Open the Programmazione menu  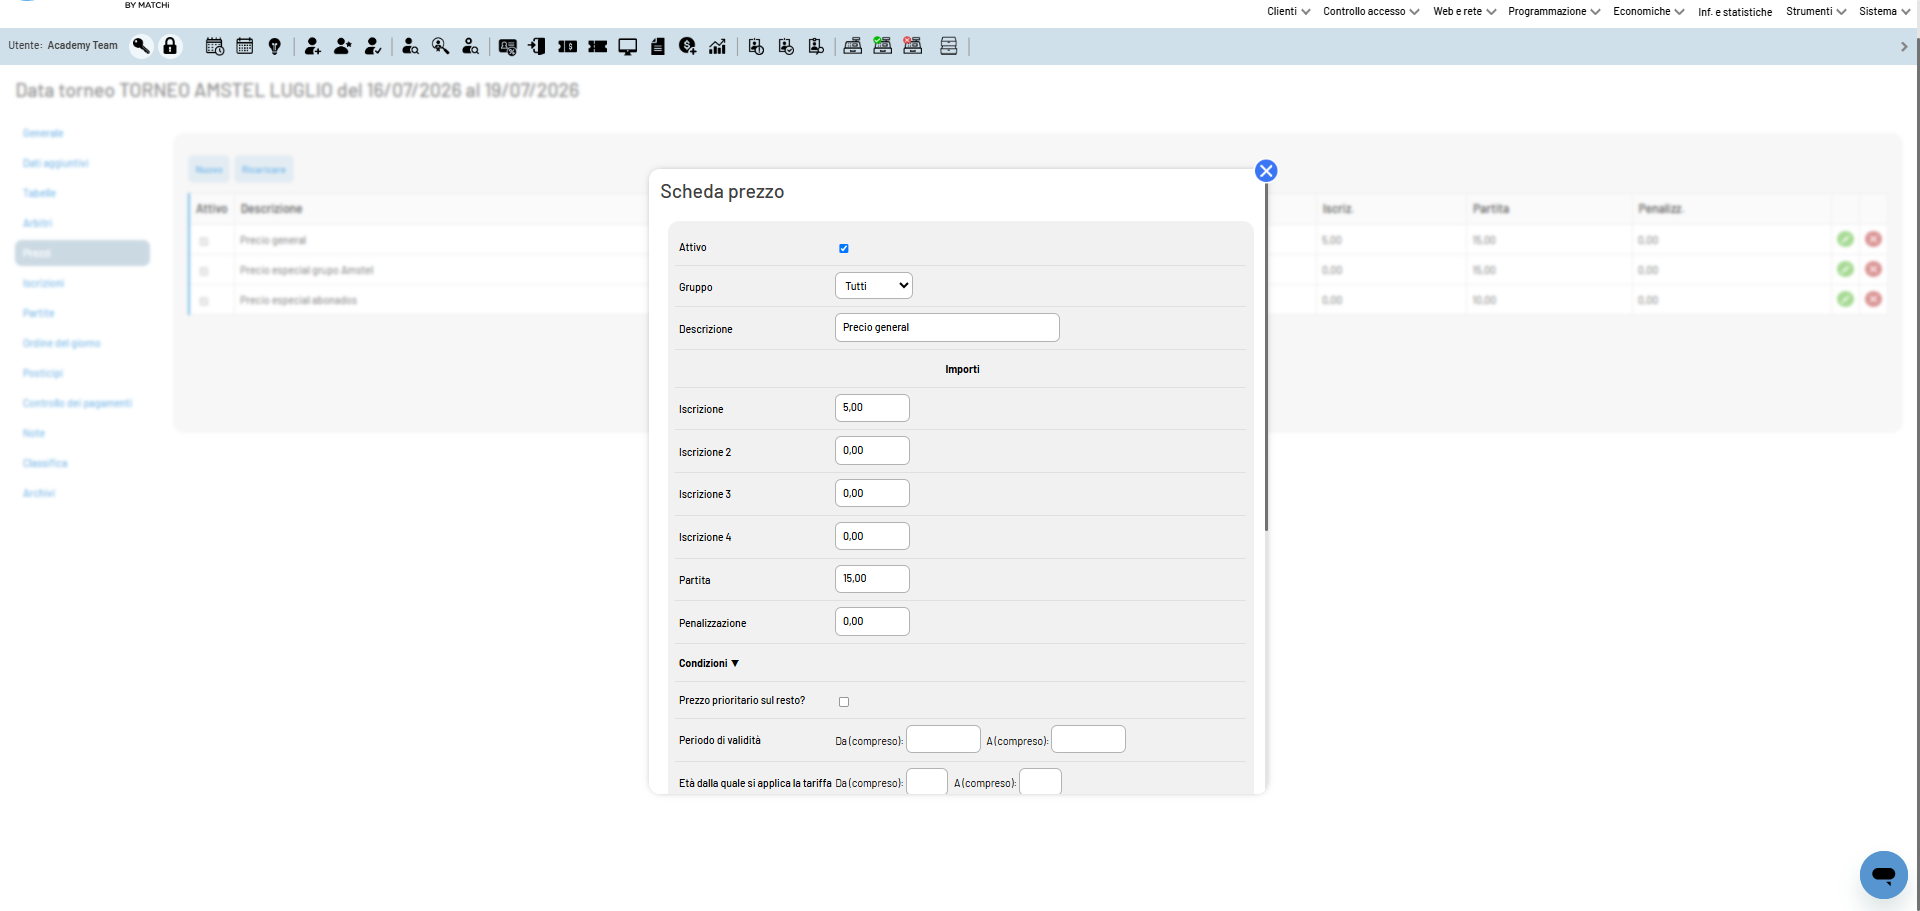[x=1554, y=12]
